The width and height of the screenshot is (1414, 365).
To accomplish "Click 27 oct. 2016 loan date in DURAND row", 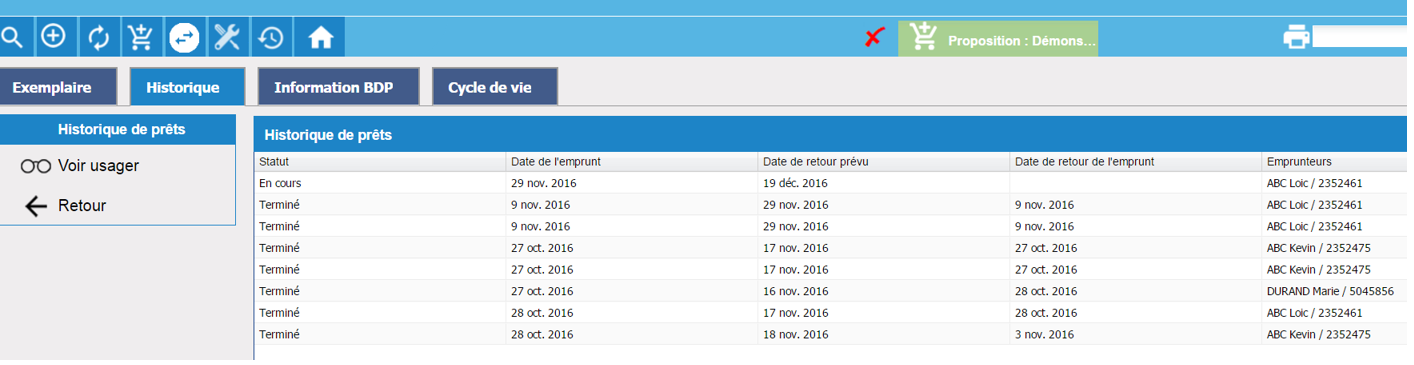I will click(x=542, y=291).
